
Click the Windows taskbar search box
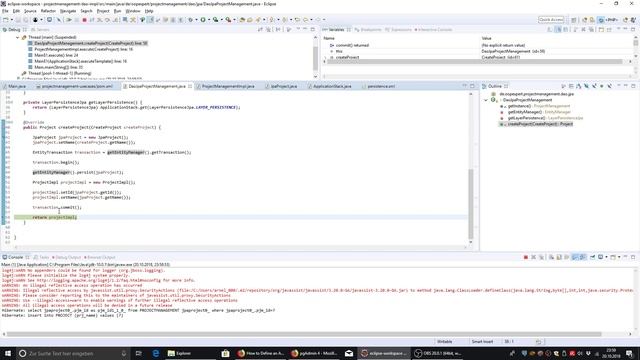click(x=73, y=353)
